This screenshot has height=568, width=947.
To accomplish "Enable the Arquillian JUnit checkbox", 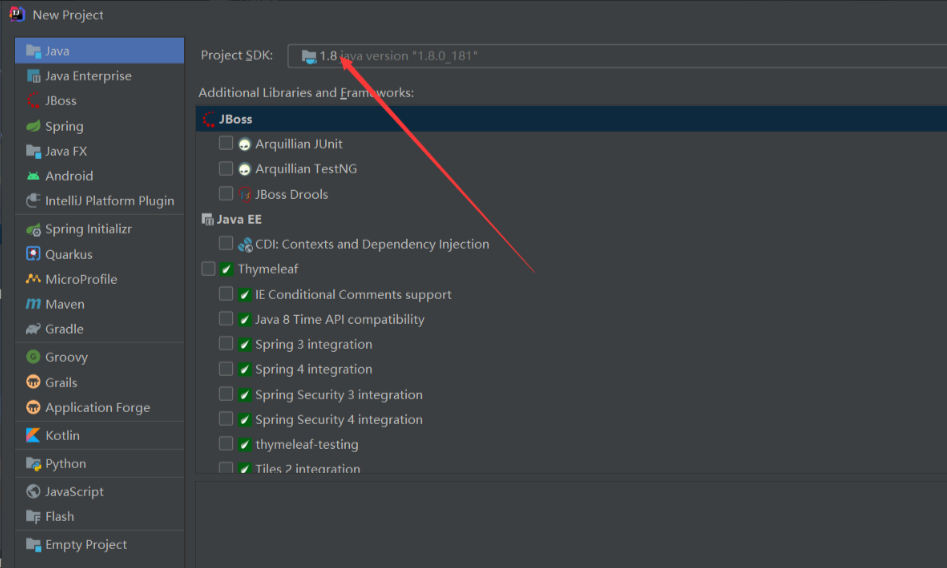I will pyautogui.click(x=226, y=143).
